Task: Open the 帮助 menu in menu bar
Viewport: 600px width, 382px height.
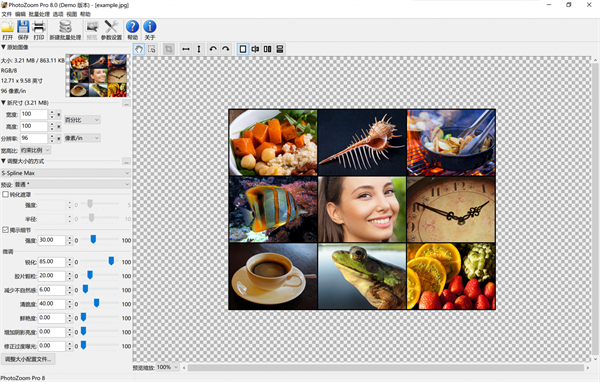Action: coord(85,14)
